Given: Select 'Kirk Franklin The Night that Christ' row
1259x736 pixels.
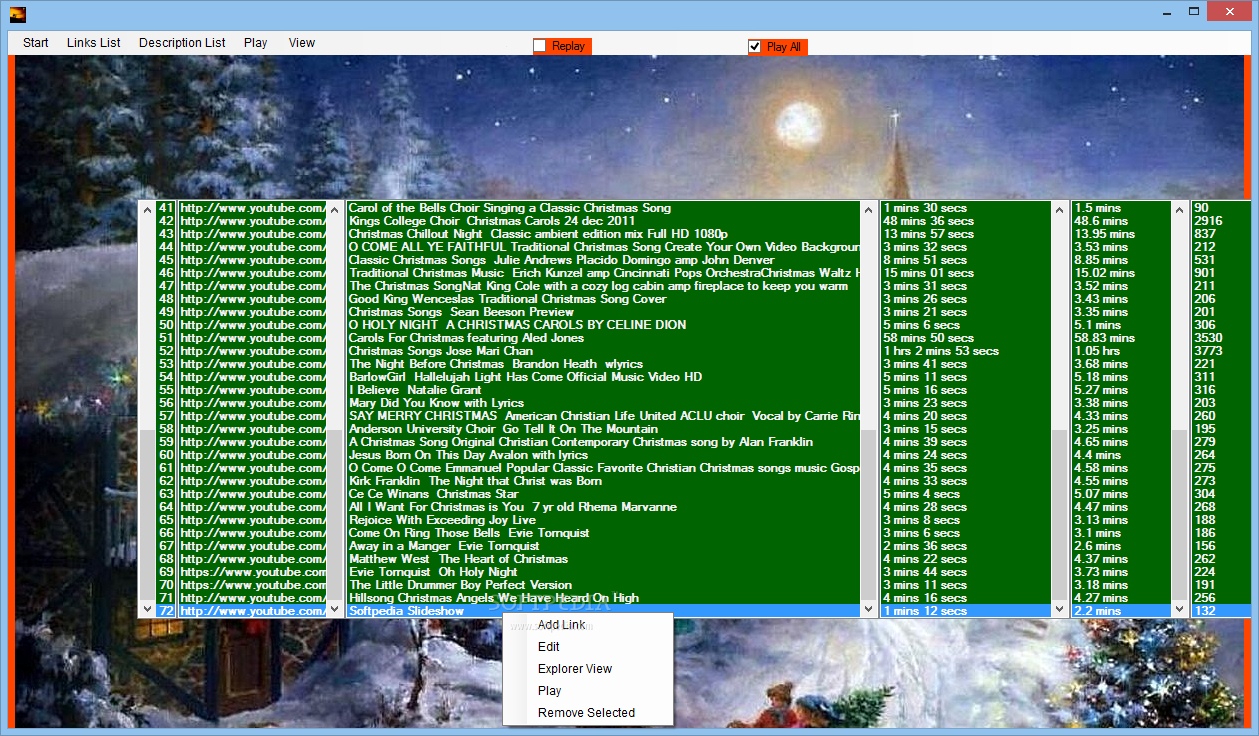Looking at the screenshot, I should 603,481.
